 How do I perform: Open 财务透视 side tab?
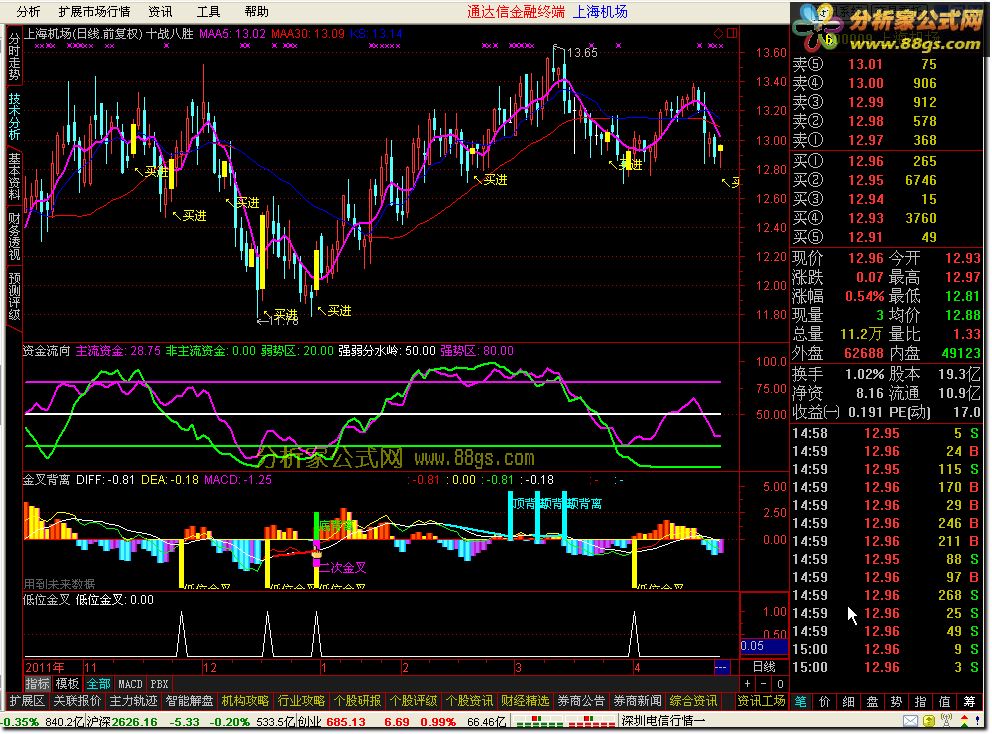click(14, 236)
